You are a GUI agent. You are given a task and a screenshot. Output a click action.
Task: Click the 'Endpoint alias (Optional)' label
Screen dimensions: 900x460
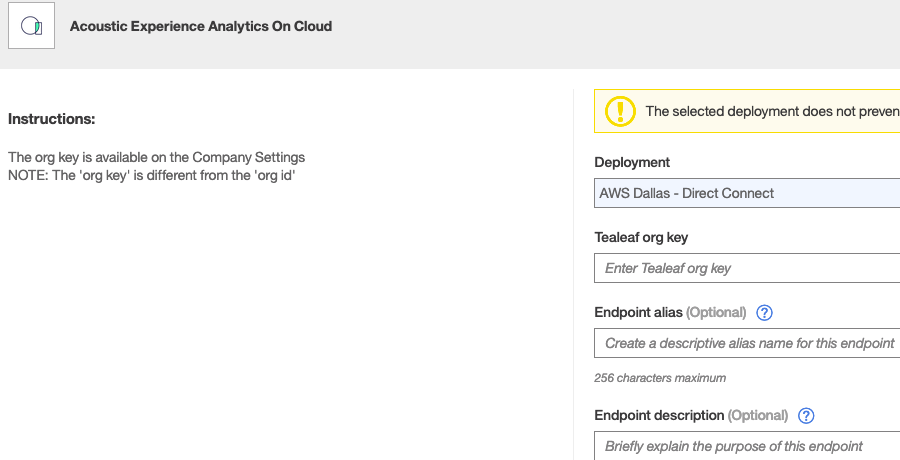pyautogui.click(x=670, y=312)
